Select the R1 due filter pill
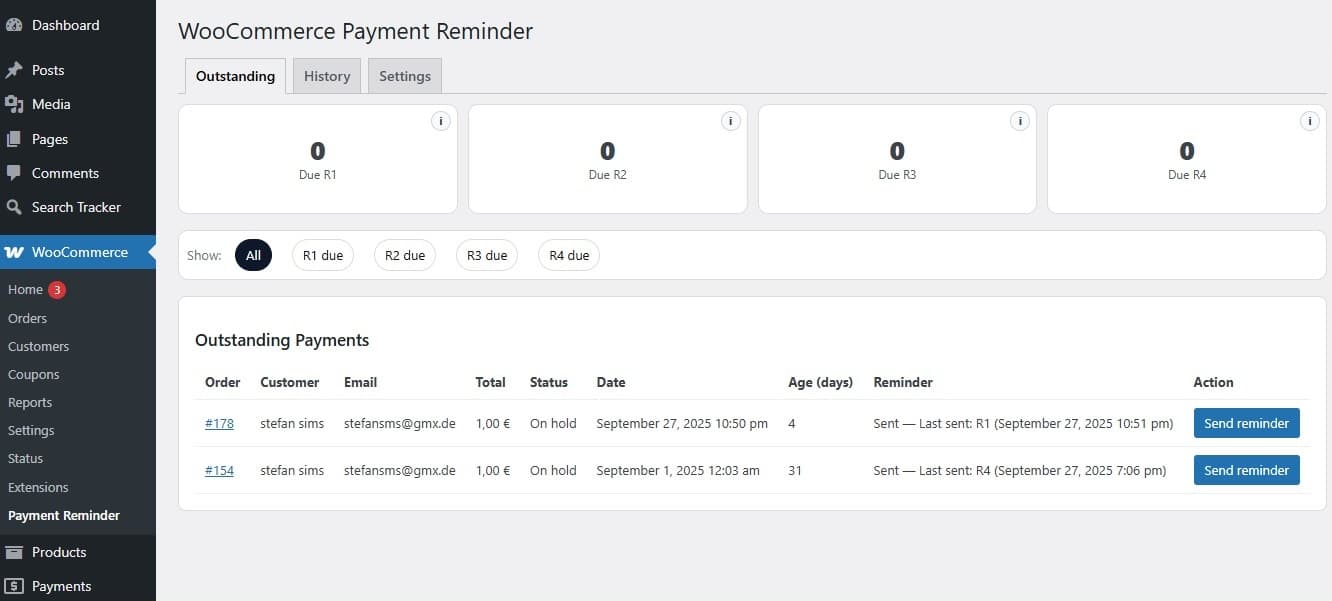The image size is (1332, 601). tap(322, 255)
